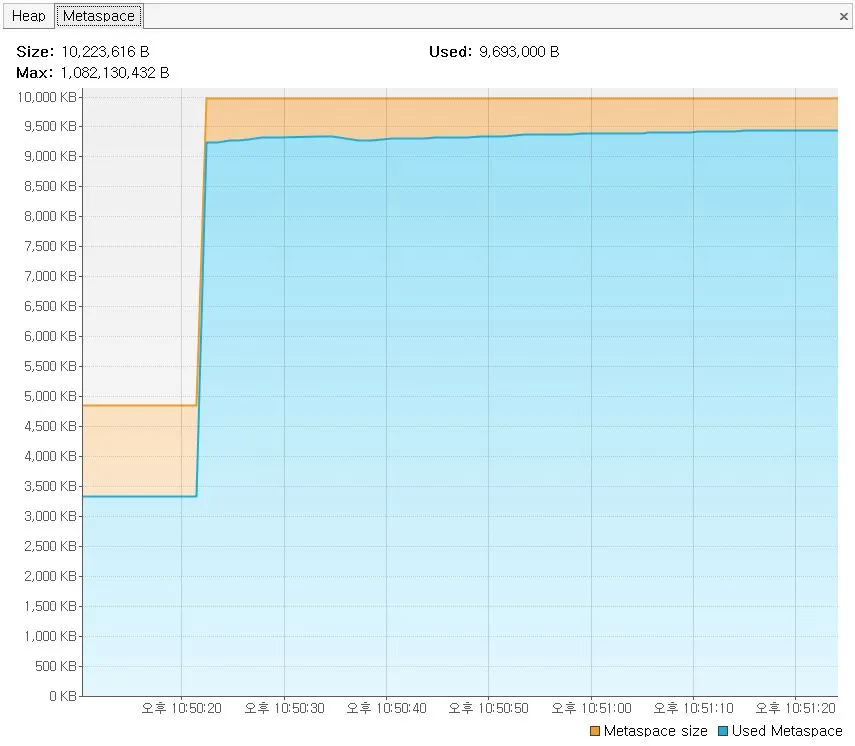Click the 5,000 KB gridline label
The height and width of the screenshot is (746, 855).
(53, 396)
